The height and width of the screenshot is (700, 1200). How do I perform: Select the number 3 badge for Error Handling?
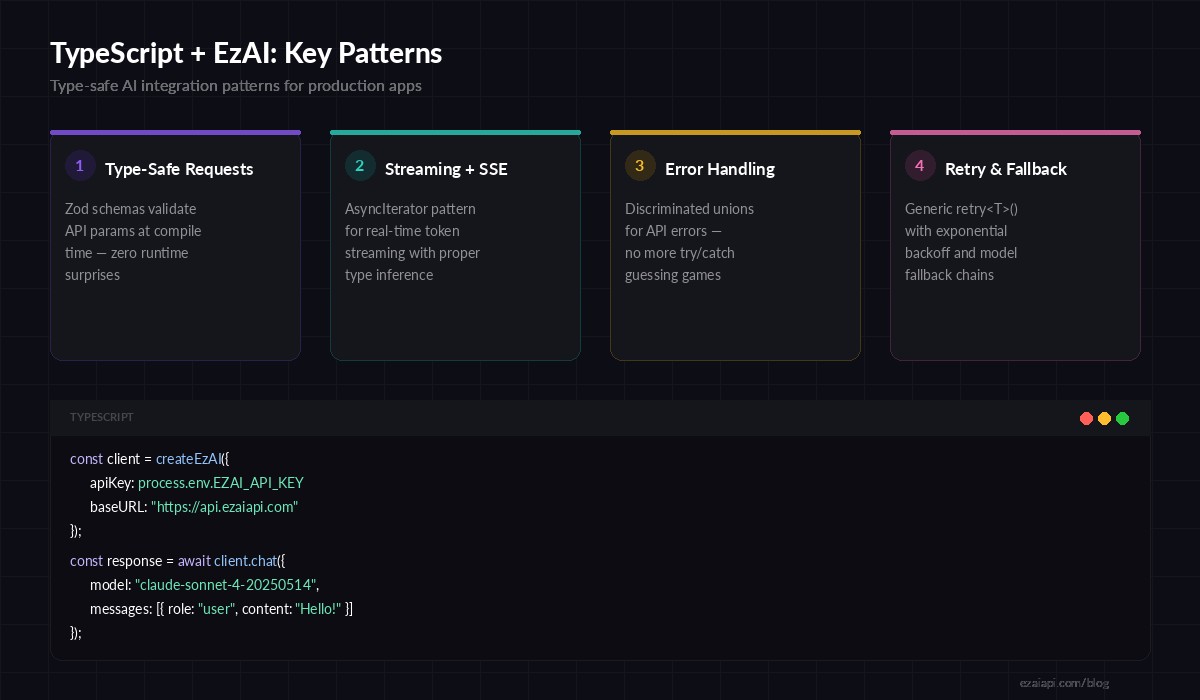point(640,166)
